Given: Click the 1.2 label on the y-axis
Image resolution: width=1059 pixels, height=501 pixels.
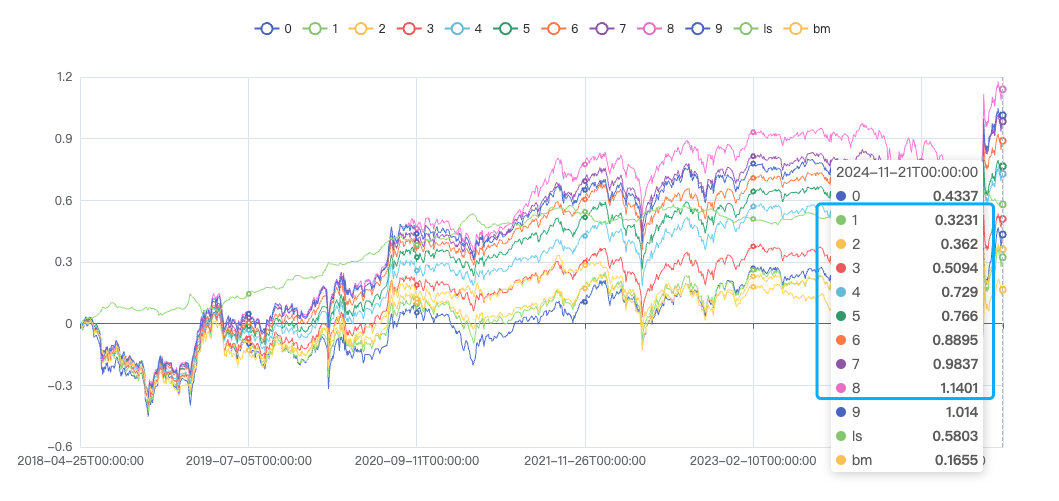Looking at the screenshot, I should tap(64, 77).
